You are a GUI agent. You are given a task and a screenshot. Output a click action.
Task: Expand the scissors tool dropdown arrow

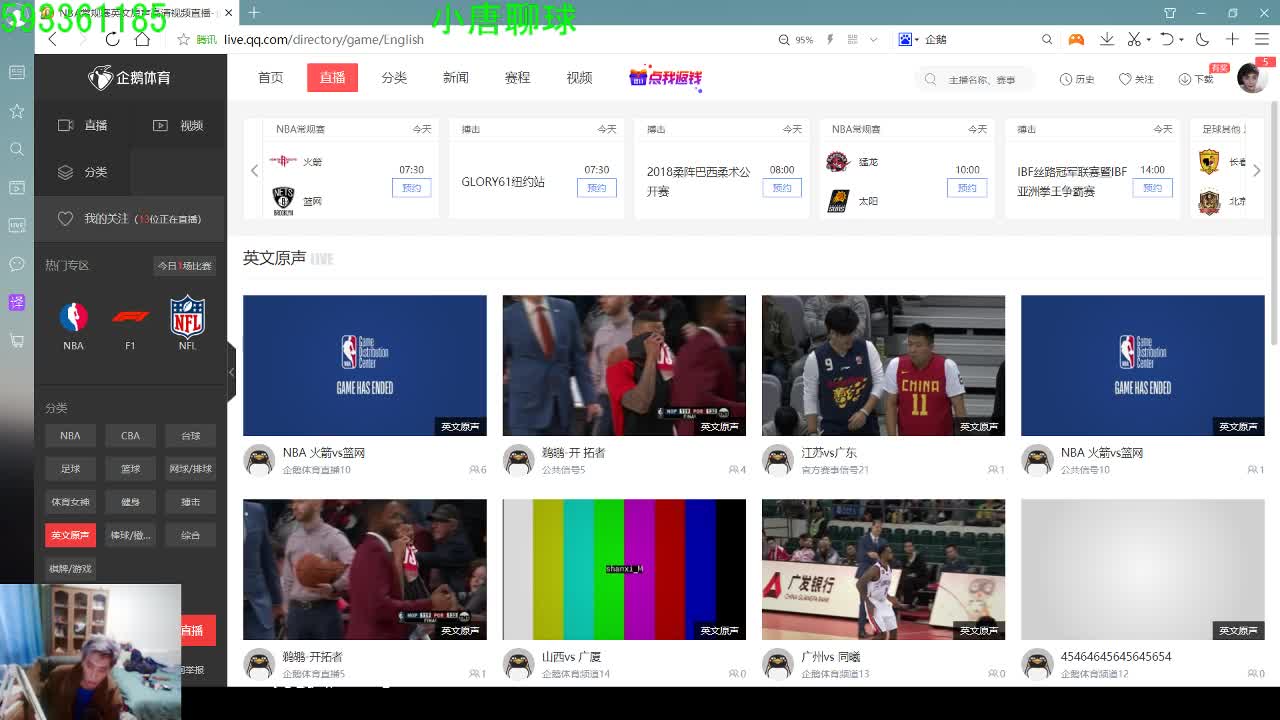pos(1148,40)
